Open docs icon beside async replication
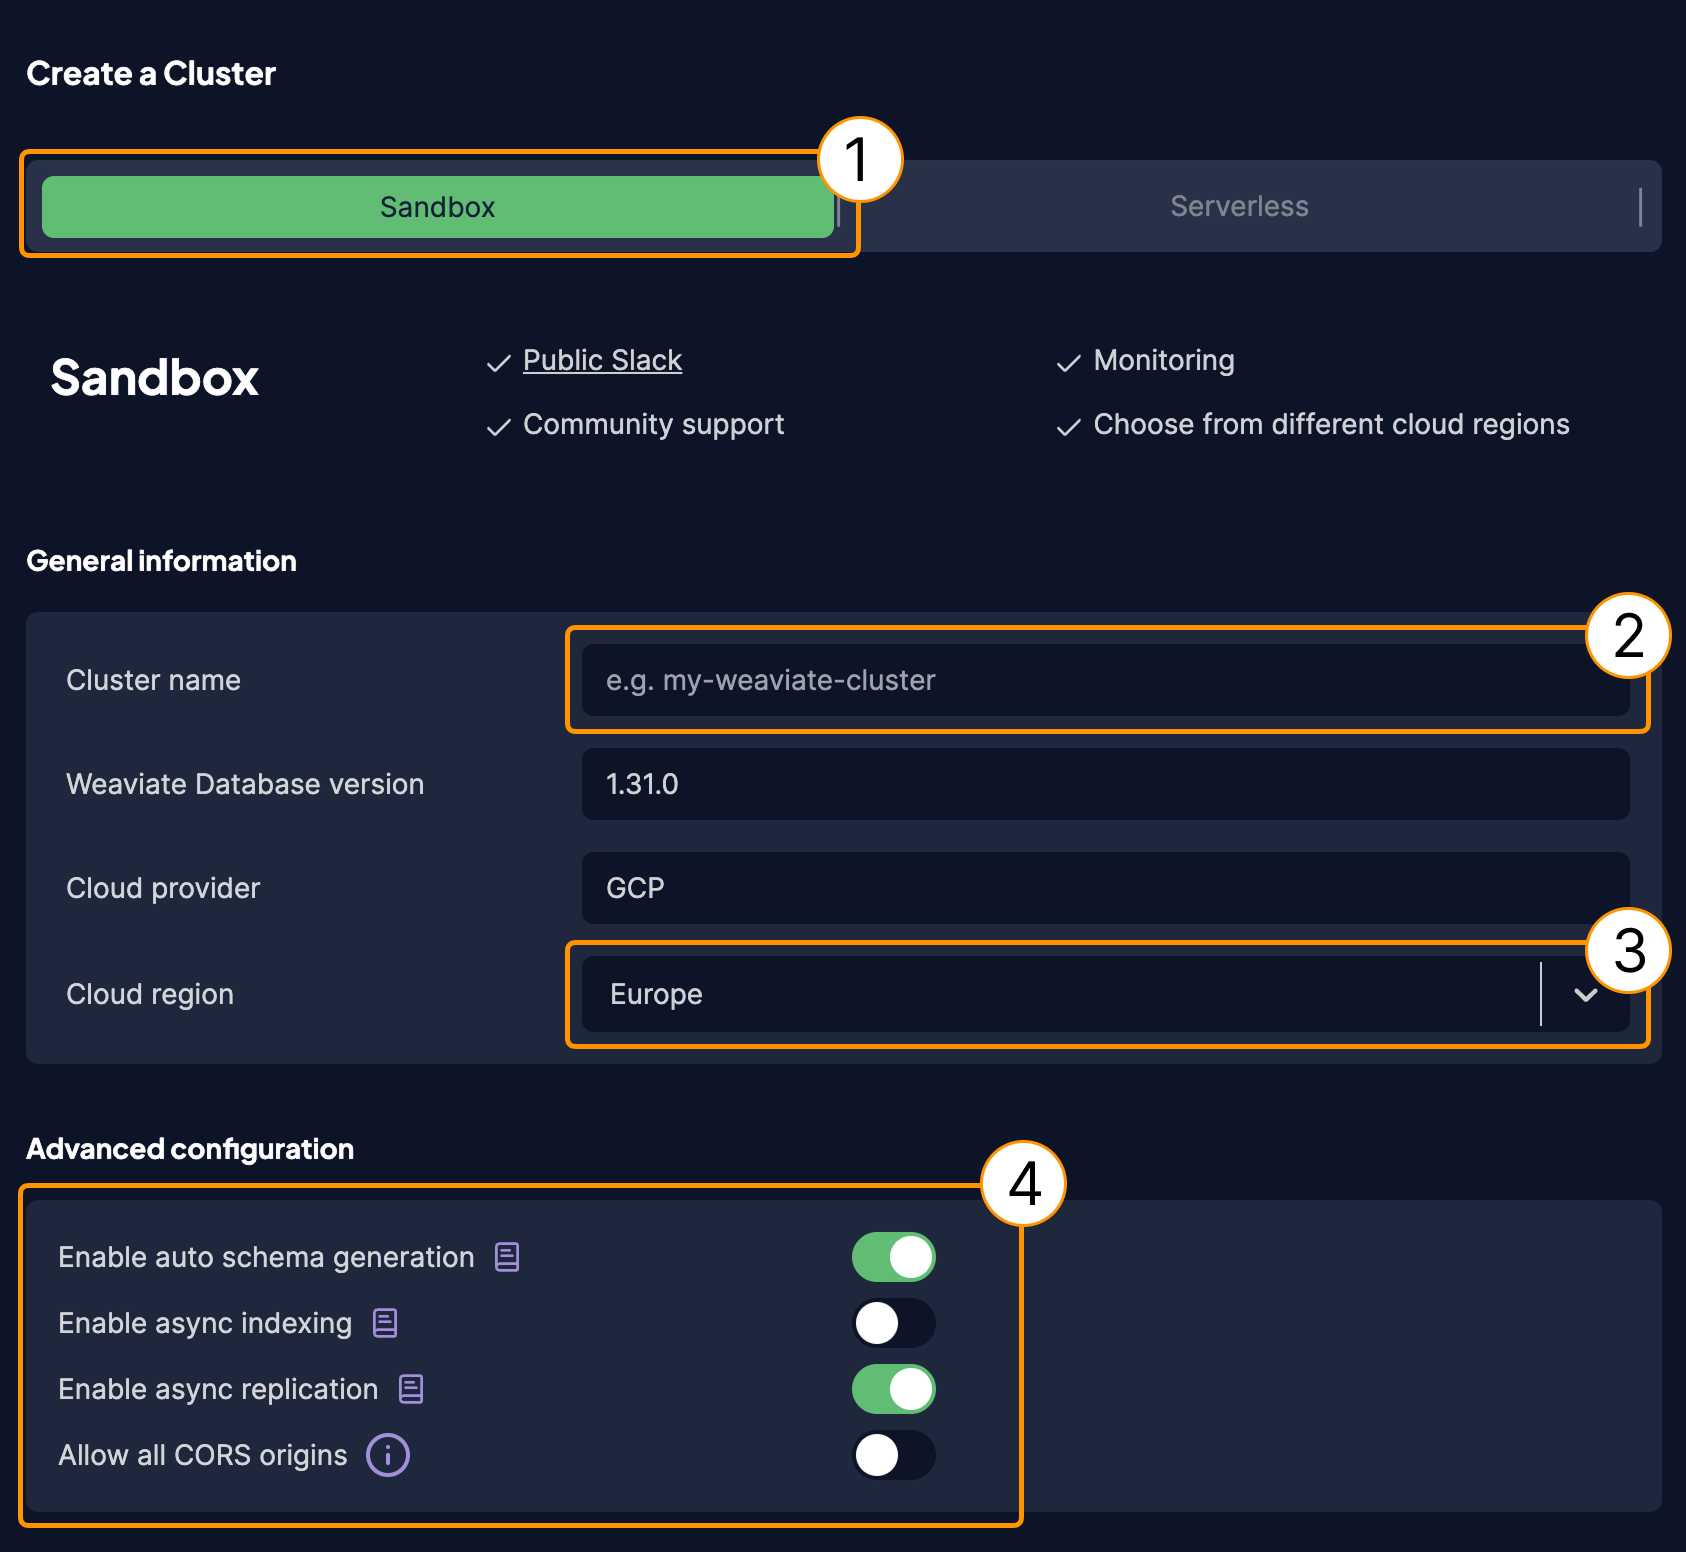 point(411,1389)
